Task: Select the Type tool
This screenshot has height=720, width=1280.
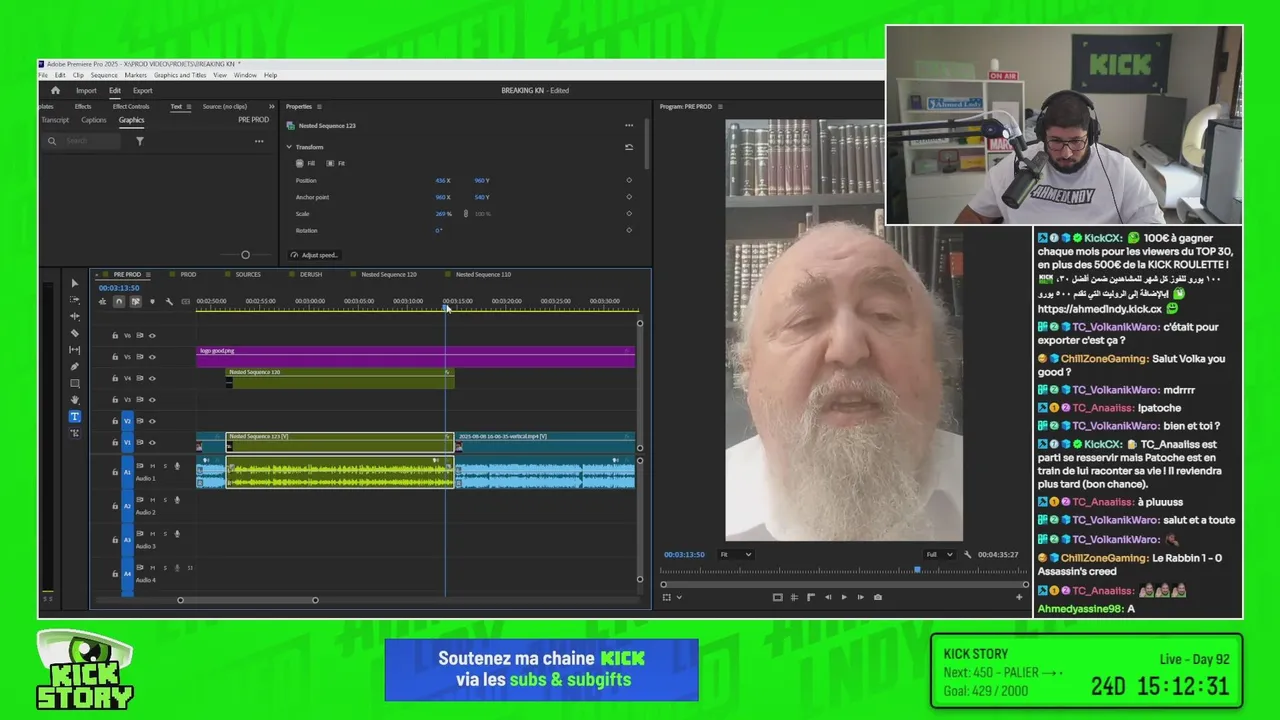Action: pos(75,416)
